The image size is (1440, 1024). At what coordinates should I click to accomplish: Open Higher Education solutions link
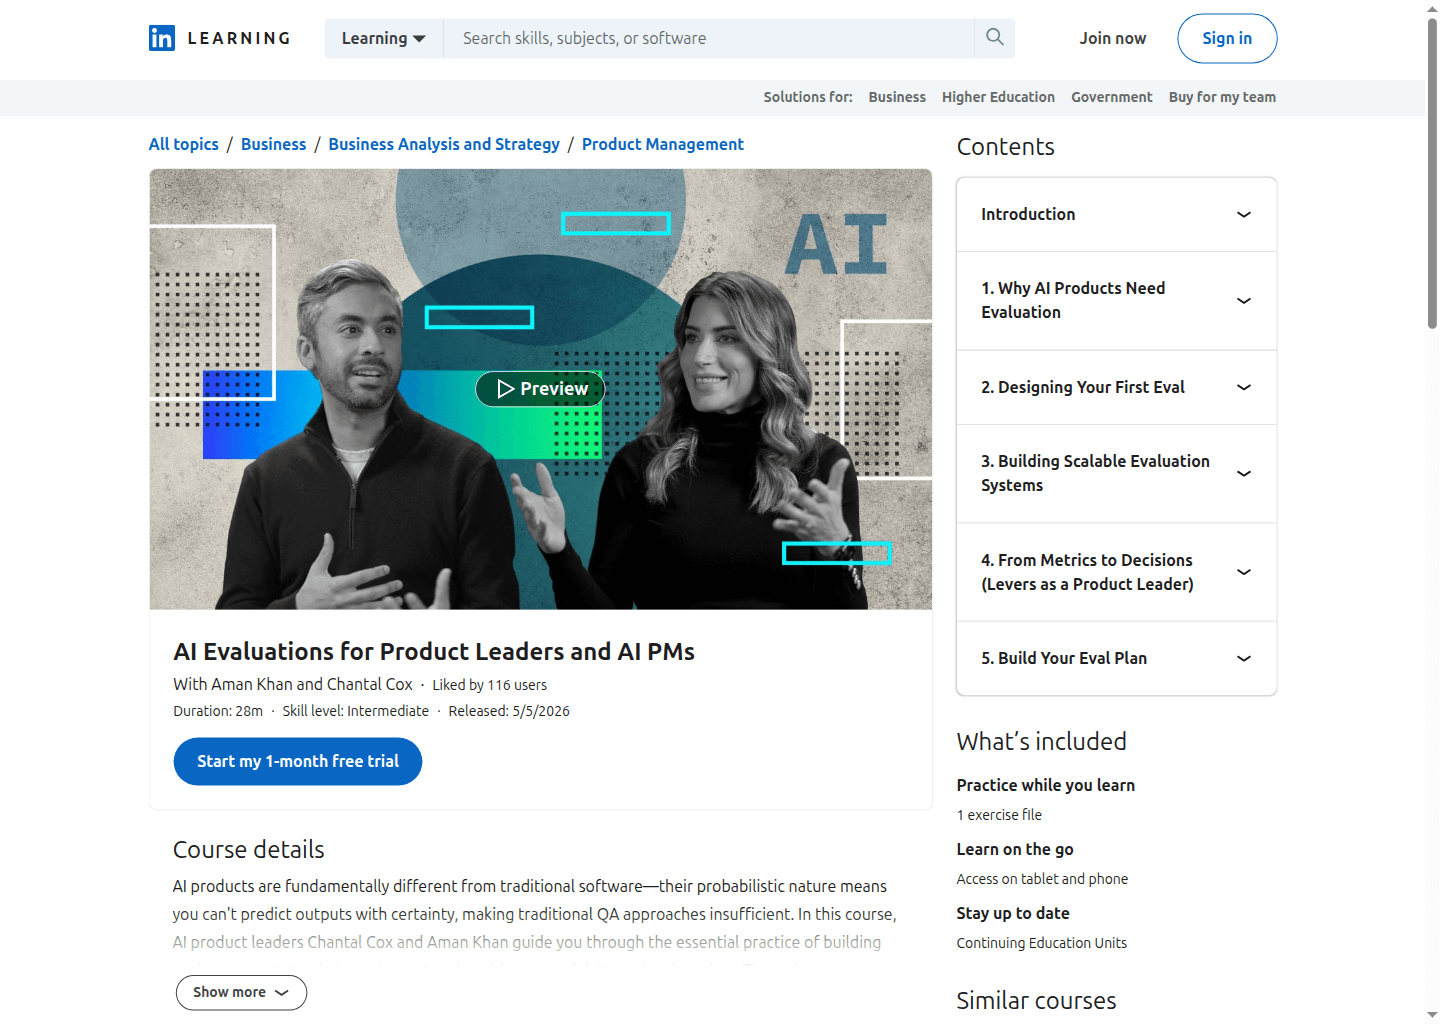click(998, 97)
